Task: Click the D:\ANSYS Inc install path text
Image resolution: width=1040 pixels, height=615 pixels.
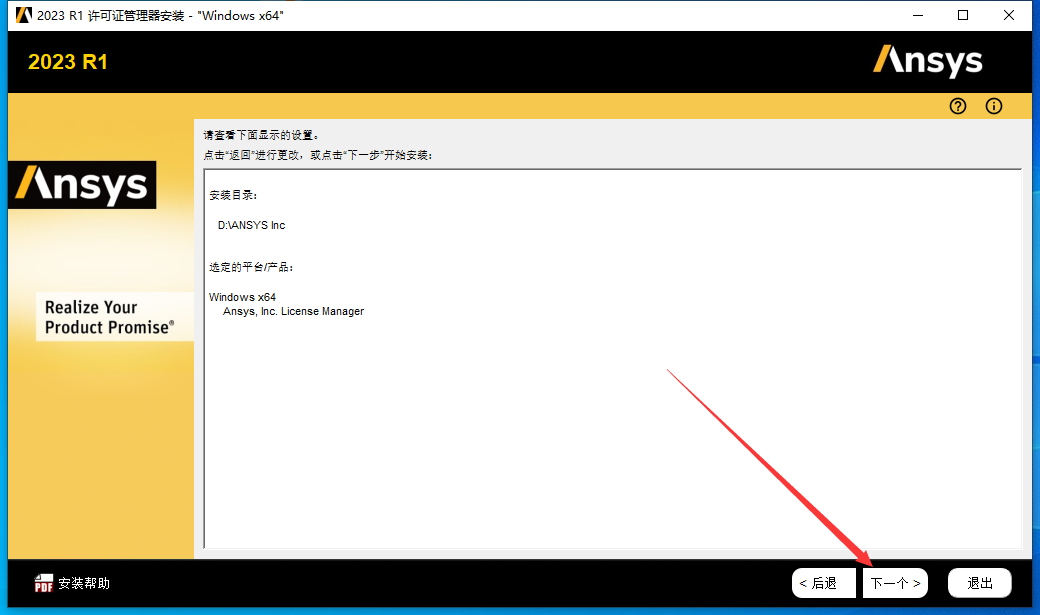Action: tap(250, 225)
